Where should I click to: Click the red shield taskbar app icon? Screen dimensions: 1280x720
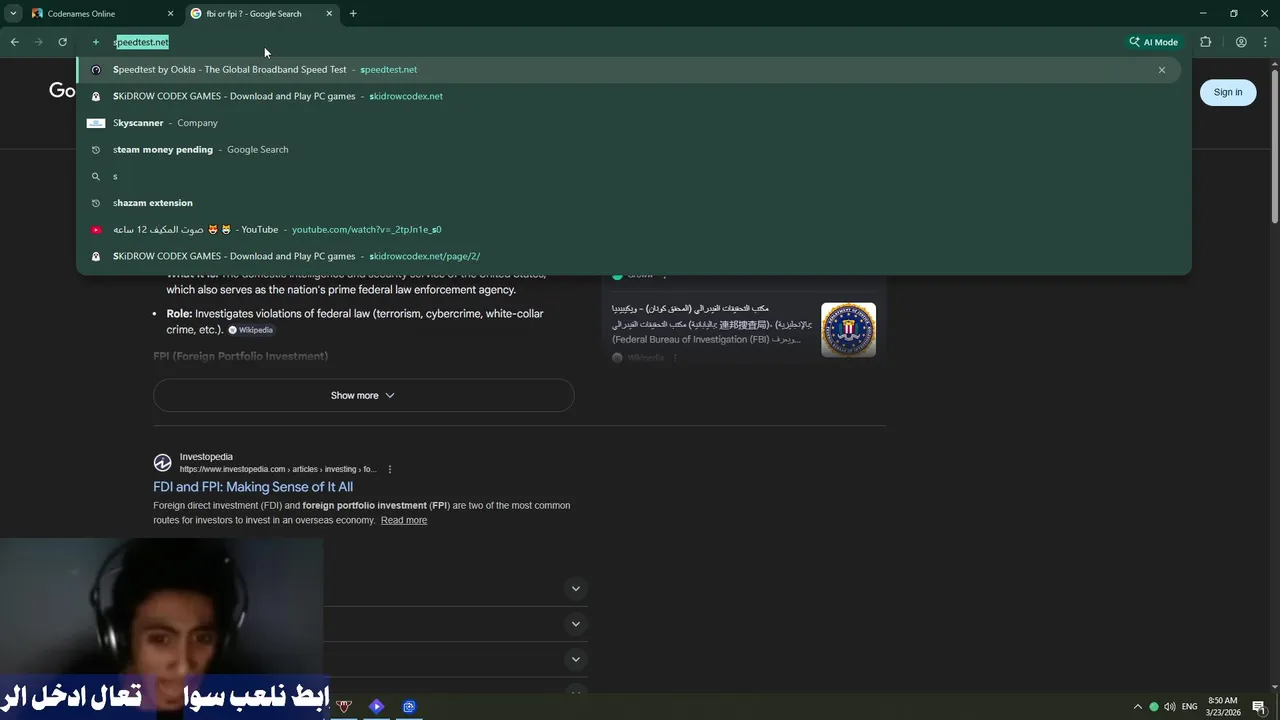click(344, 706)
